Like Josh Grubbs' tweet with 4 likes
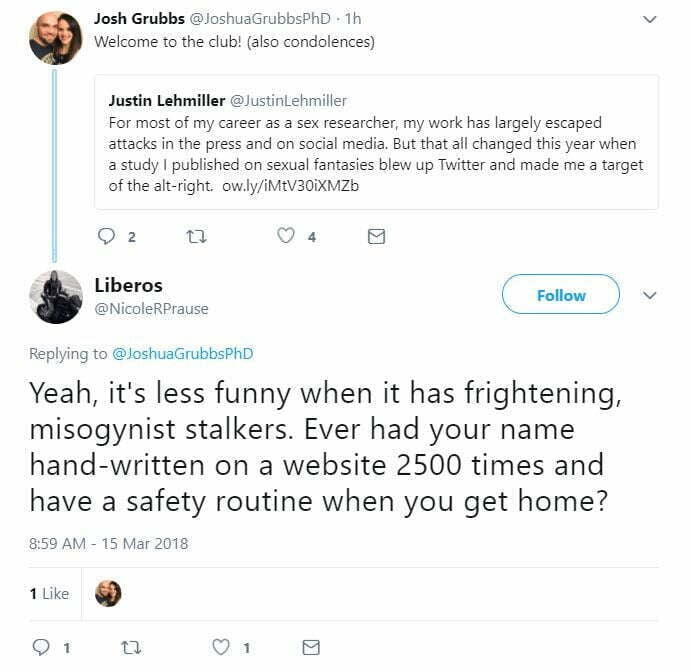The height and width of the screenshot is (672, 691). pyautogui.click(x=286, y=237)
